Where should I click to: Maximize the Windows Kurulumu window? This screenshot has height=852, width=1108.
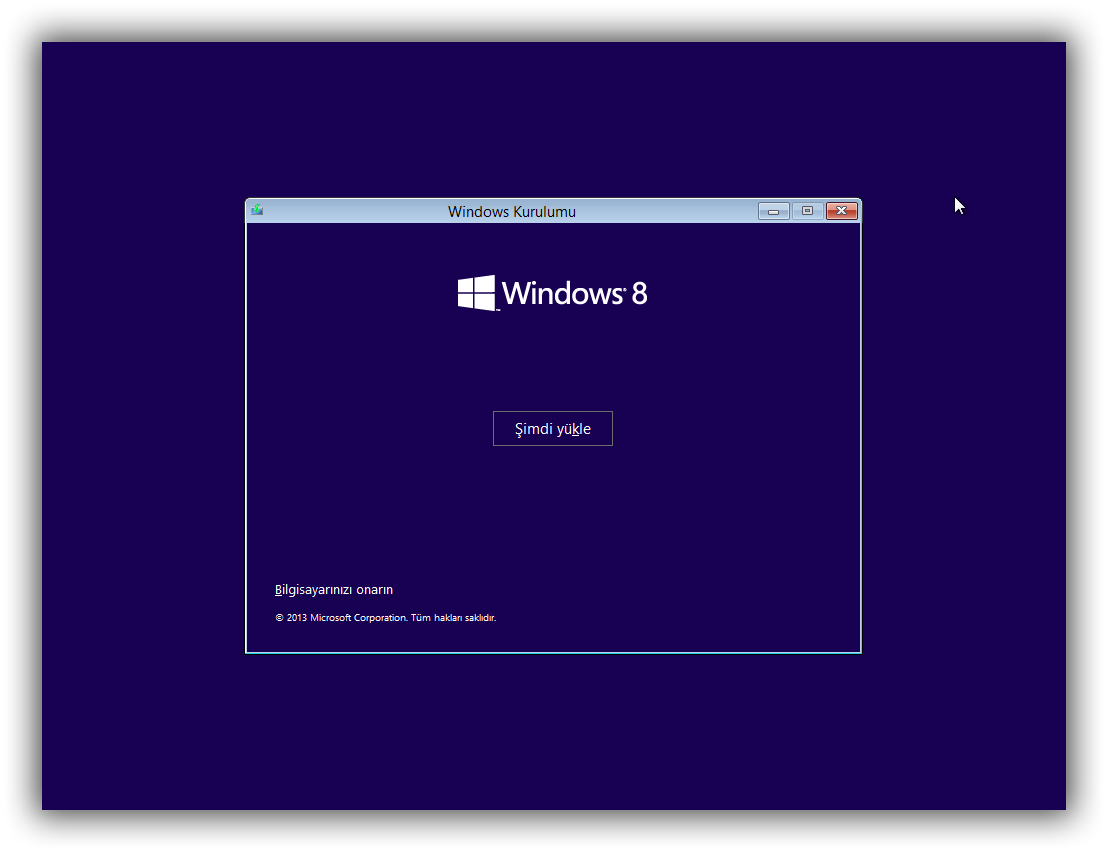tap(807, 211)
